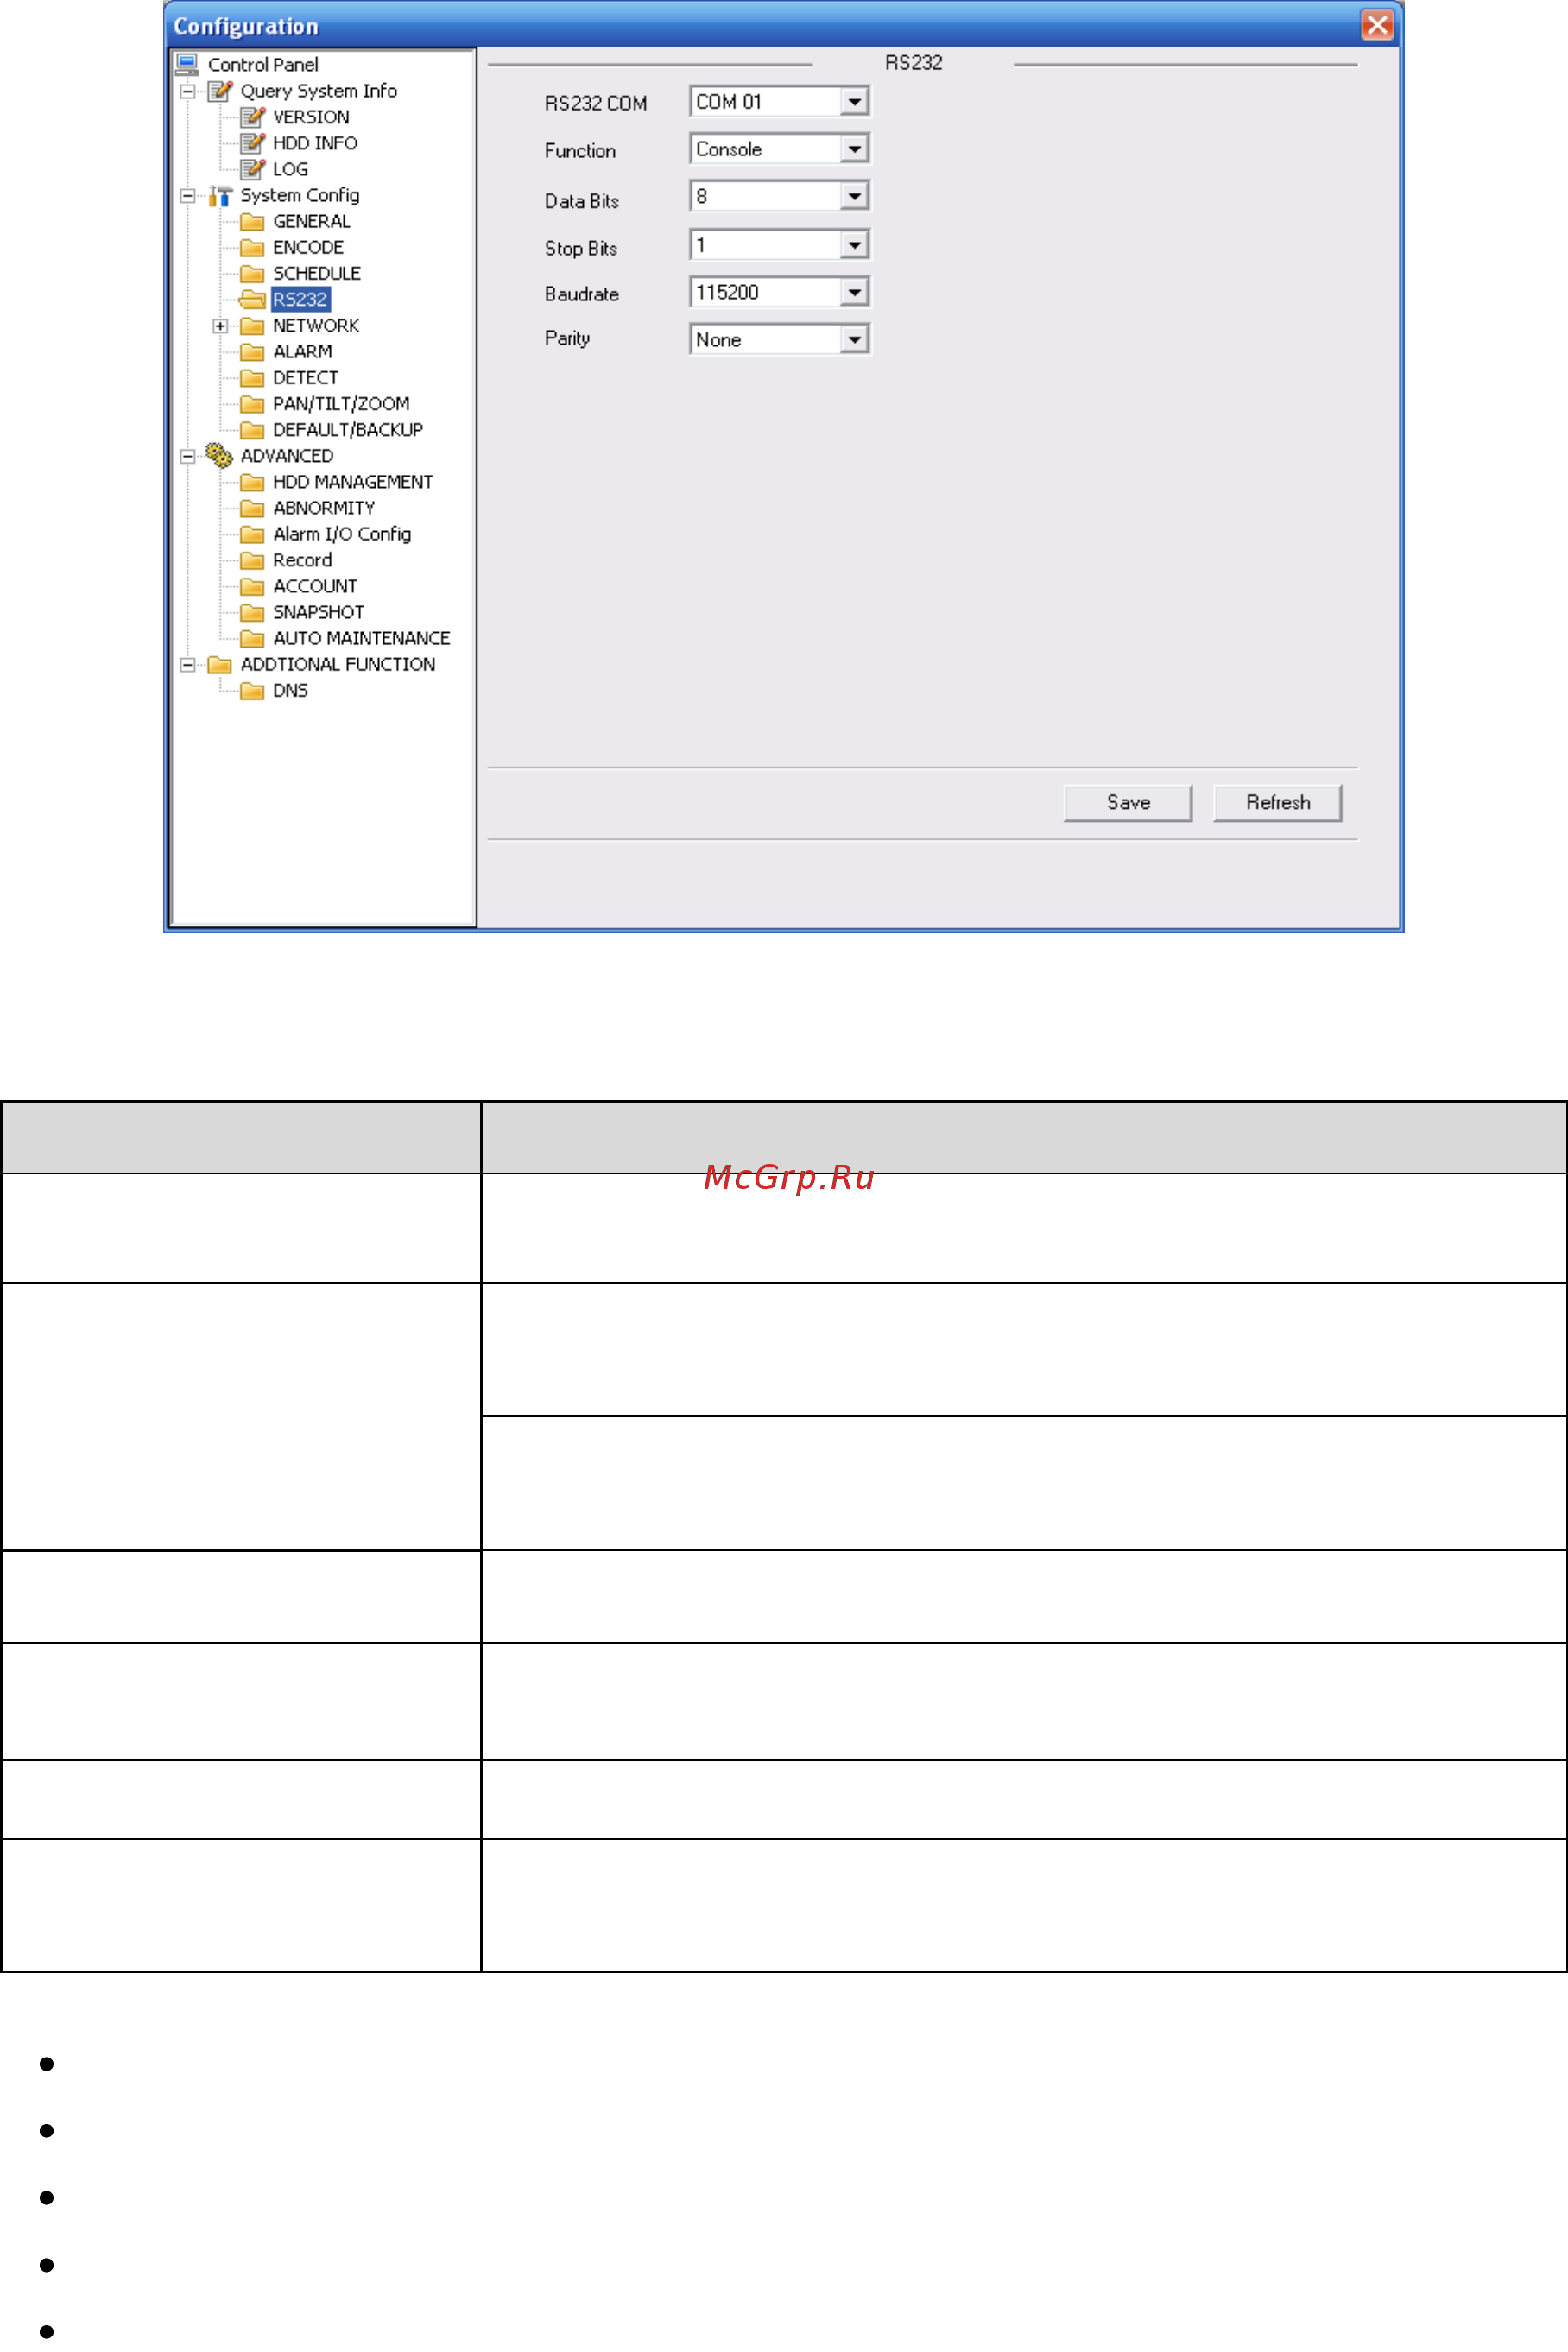
Task: Click the Control Panel computer icon
Action: (x=187, y=65)
